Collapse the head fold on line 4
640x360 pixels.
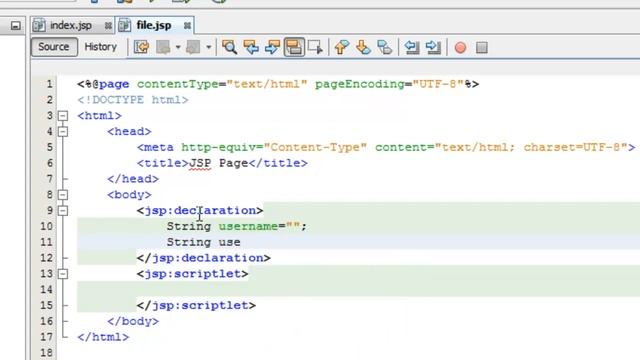(62, 131)
